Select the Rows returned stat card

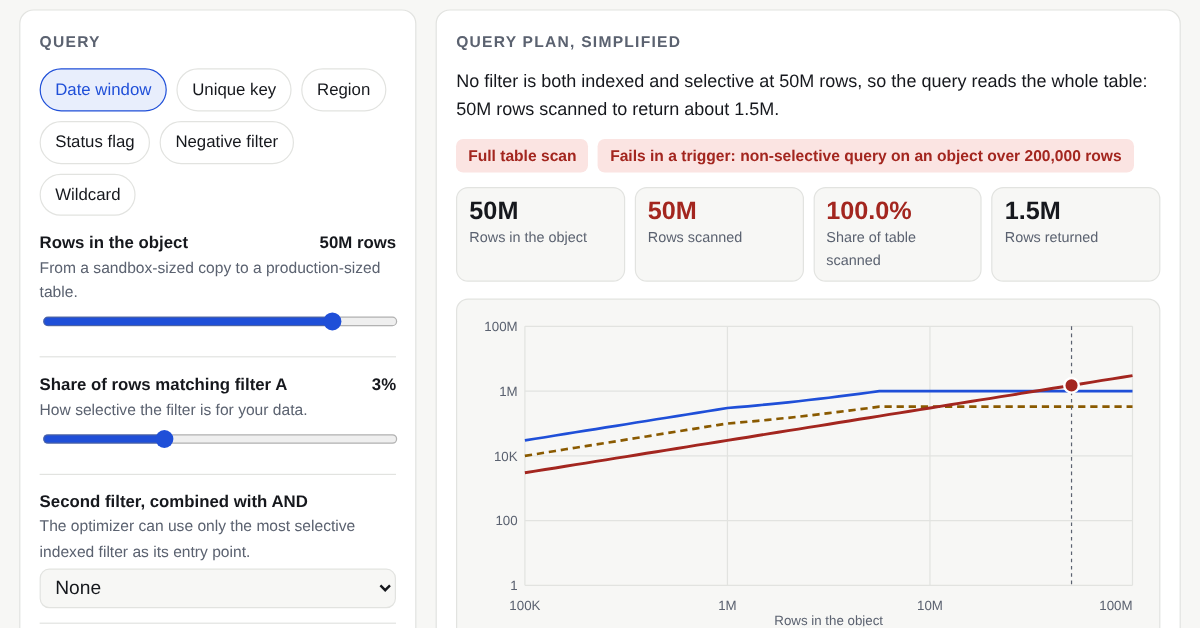click(1076, 234)
